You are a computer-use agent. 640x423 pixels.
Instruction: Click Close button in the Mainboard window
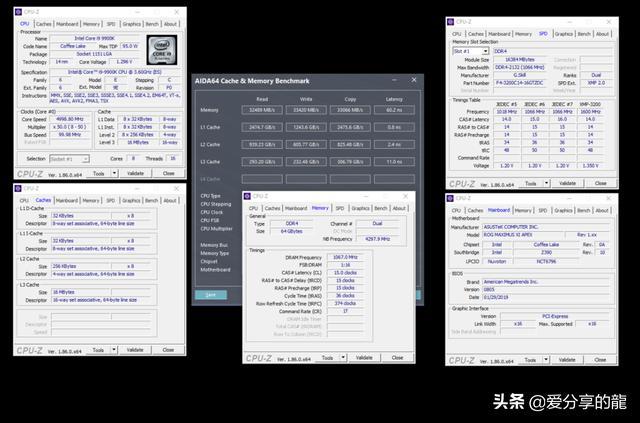[x=600, y=360]
